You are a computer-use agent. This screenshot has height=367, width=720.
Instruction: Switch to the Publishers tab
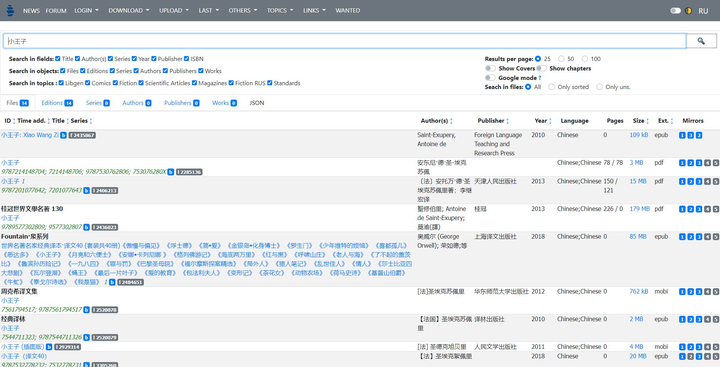(182, 103)
